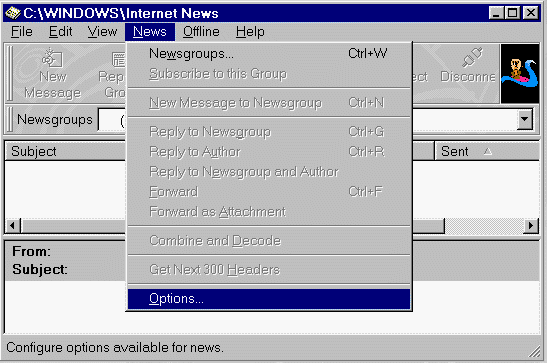Close the open News menu
This screenshot has width=547, height=363.
click(x=150, y=32)
